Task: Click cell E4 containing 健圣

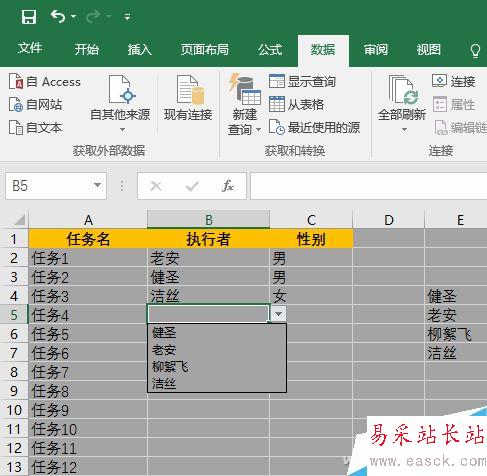Action: tap(456, 296)
